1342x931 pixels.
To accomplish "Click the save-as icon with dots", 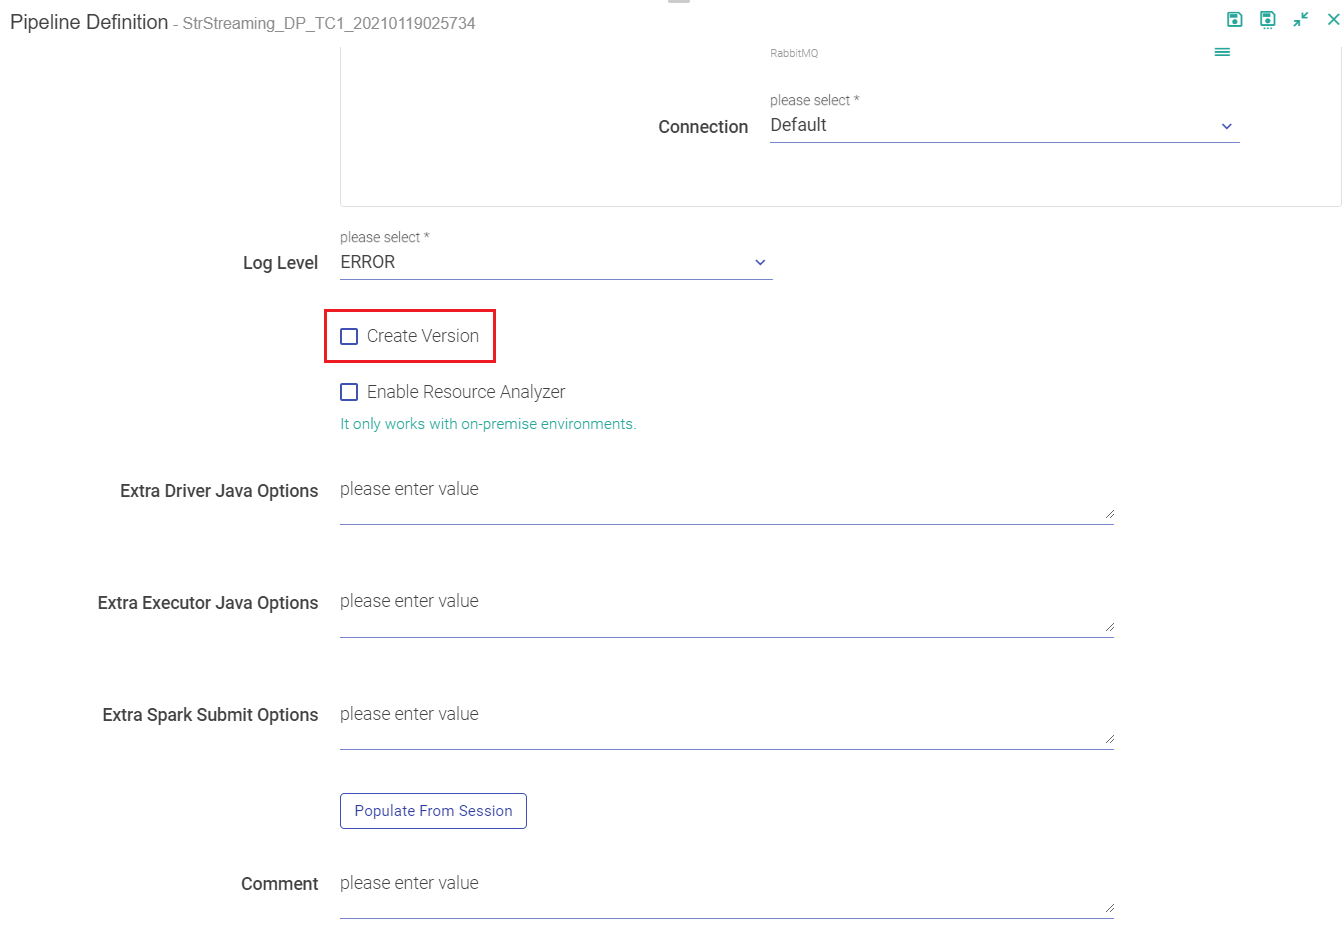I will click(x=1267, y=19).
